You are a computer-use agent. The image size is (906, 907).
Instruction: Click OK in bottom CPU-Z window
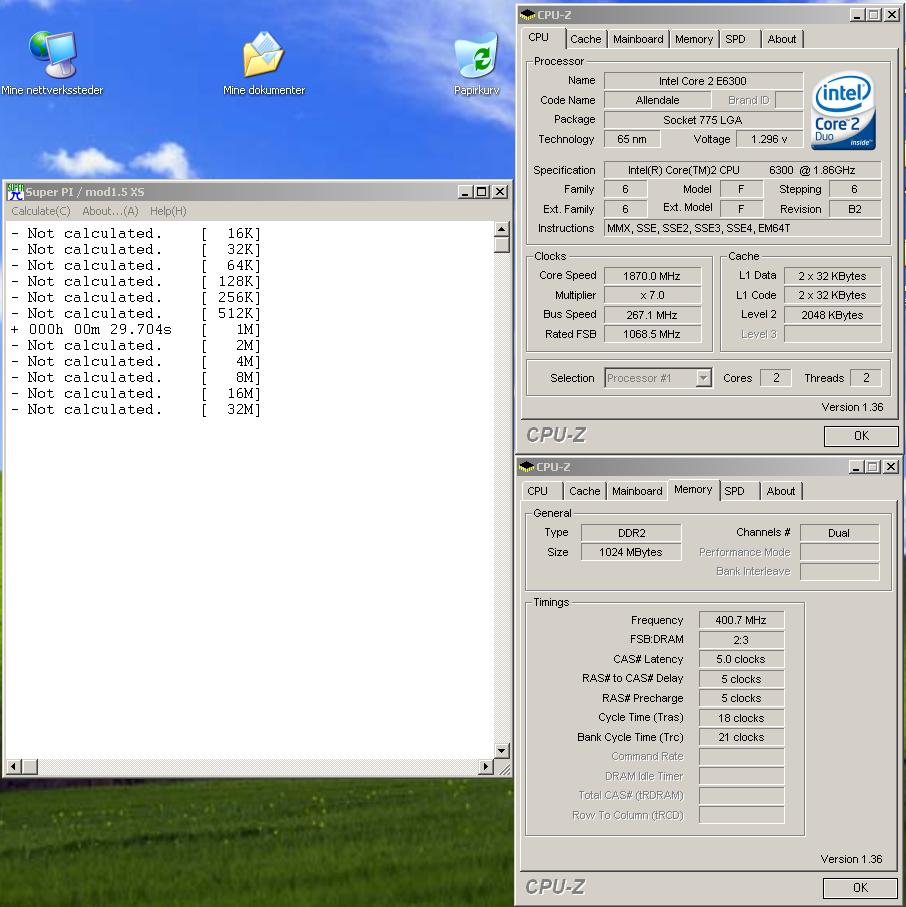860,887
